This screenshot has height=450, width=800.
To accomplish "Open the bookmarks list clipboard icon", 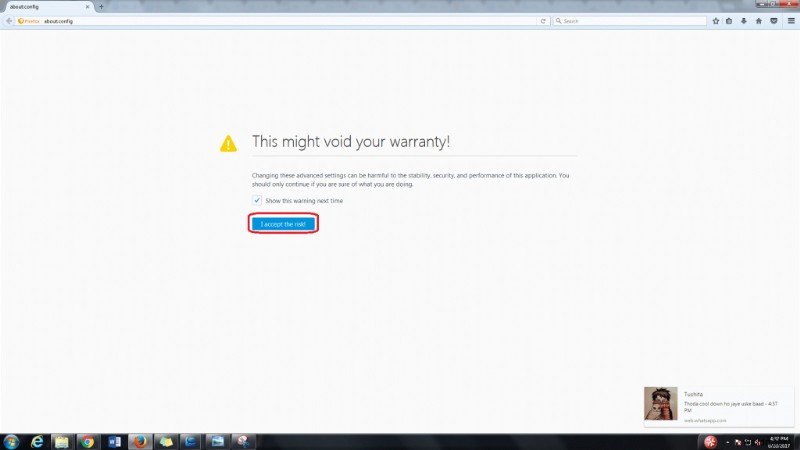I will click(729, 21).
